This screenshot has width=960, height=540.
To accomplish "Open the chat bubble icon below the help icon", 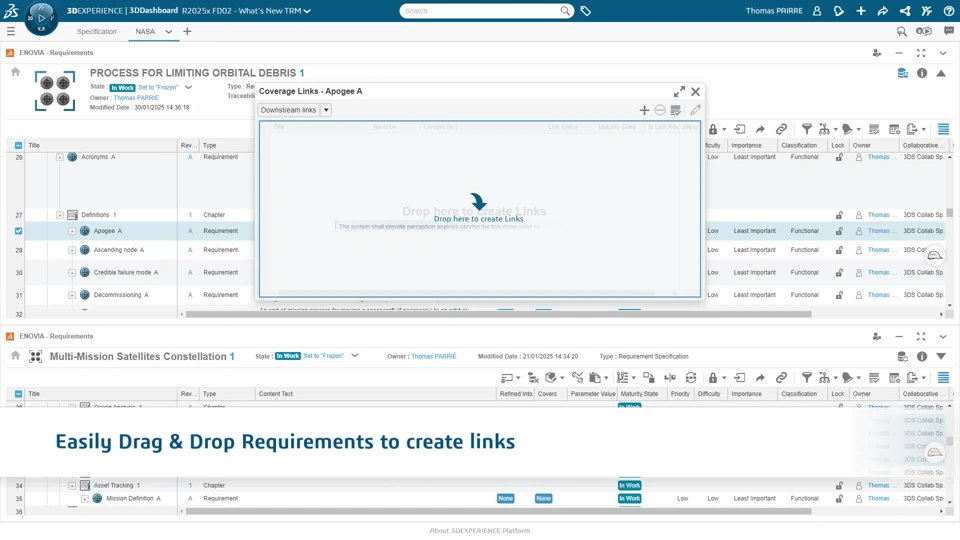I will pyautogui.click(x=949, y=31).
